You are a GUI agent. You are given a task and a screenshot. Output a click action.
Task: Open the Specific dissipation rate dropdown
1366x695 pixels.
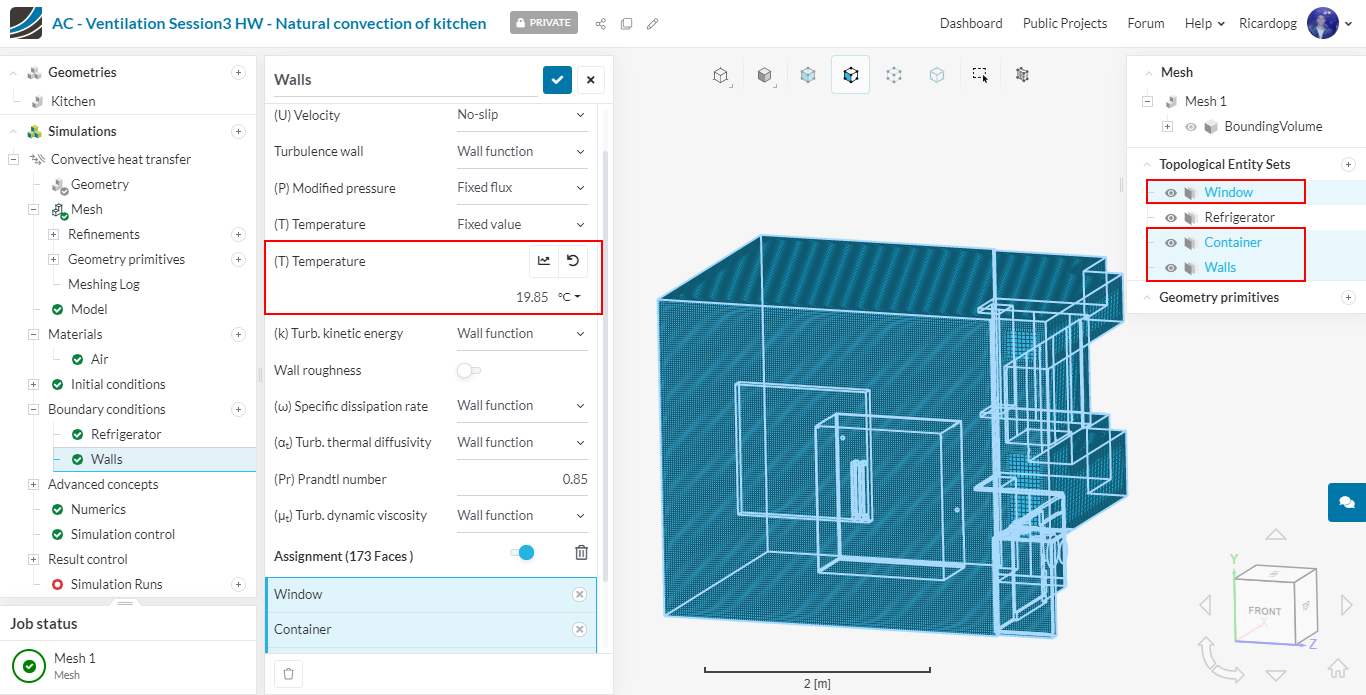pos(521,406)
